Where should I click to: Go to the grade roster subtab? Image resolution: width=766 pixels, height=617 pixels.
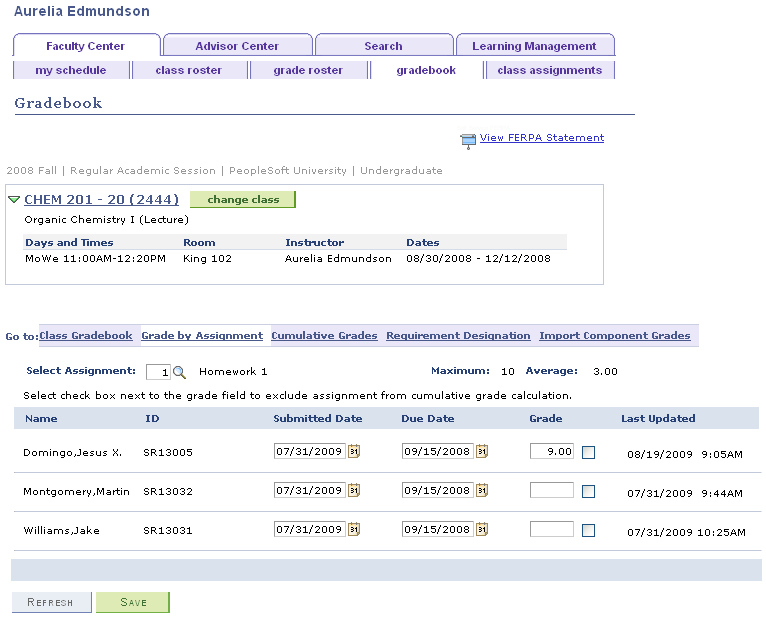point(308,70)
